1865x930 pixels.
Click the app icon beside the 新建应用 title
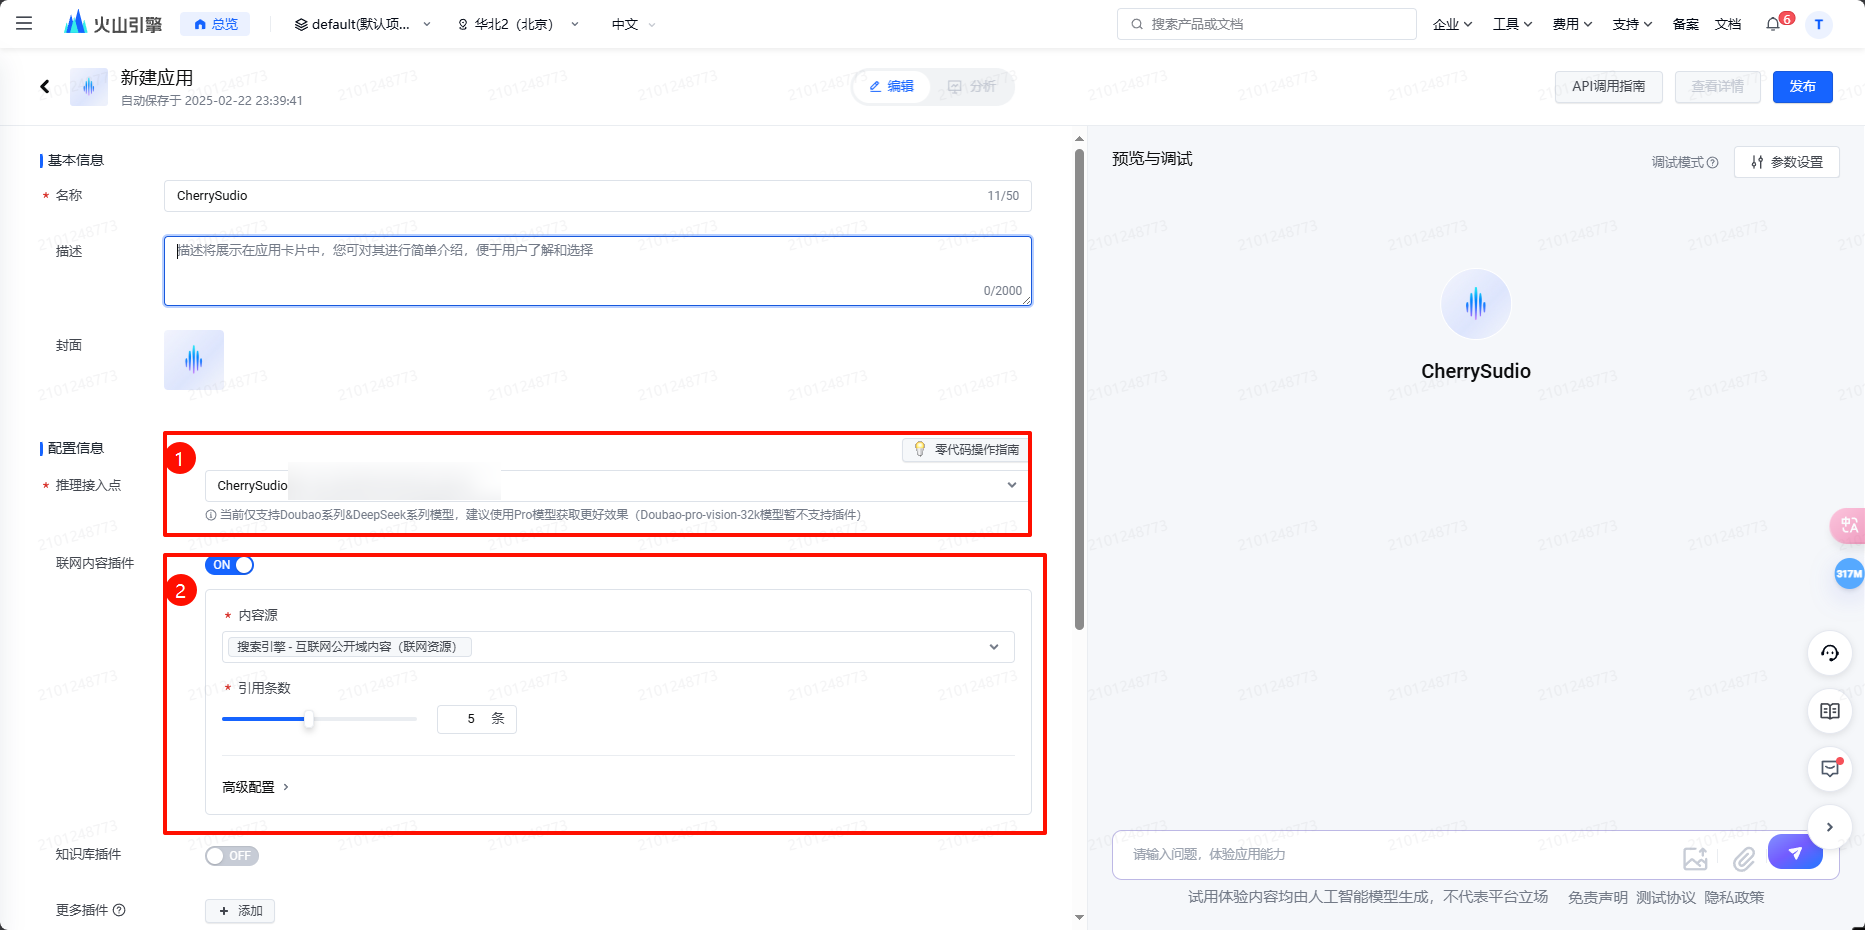pyautogui.click(x=89, y=87)
